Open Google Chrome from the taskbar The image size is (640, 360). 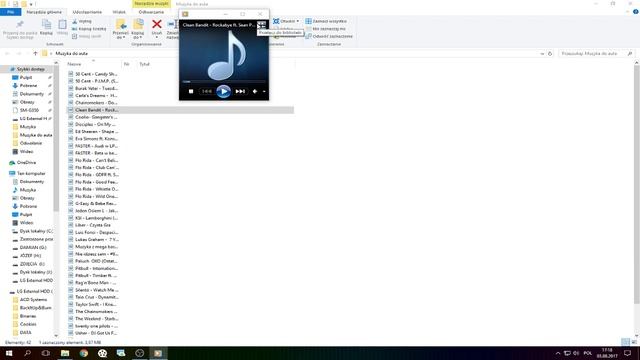(84, 353)
